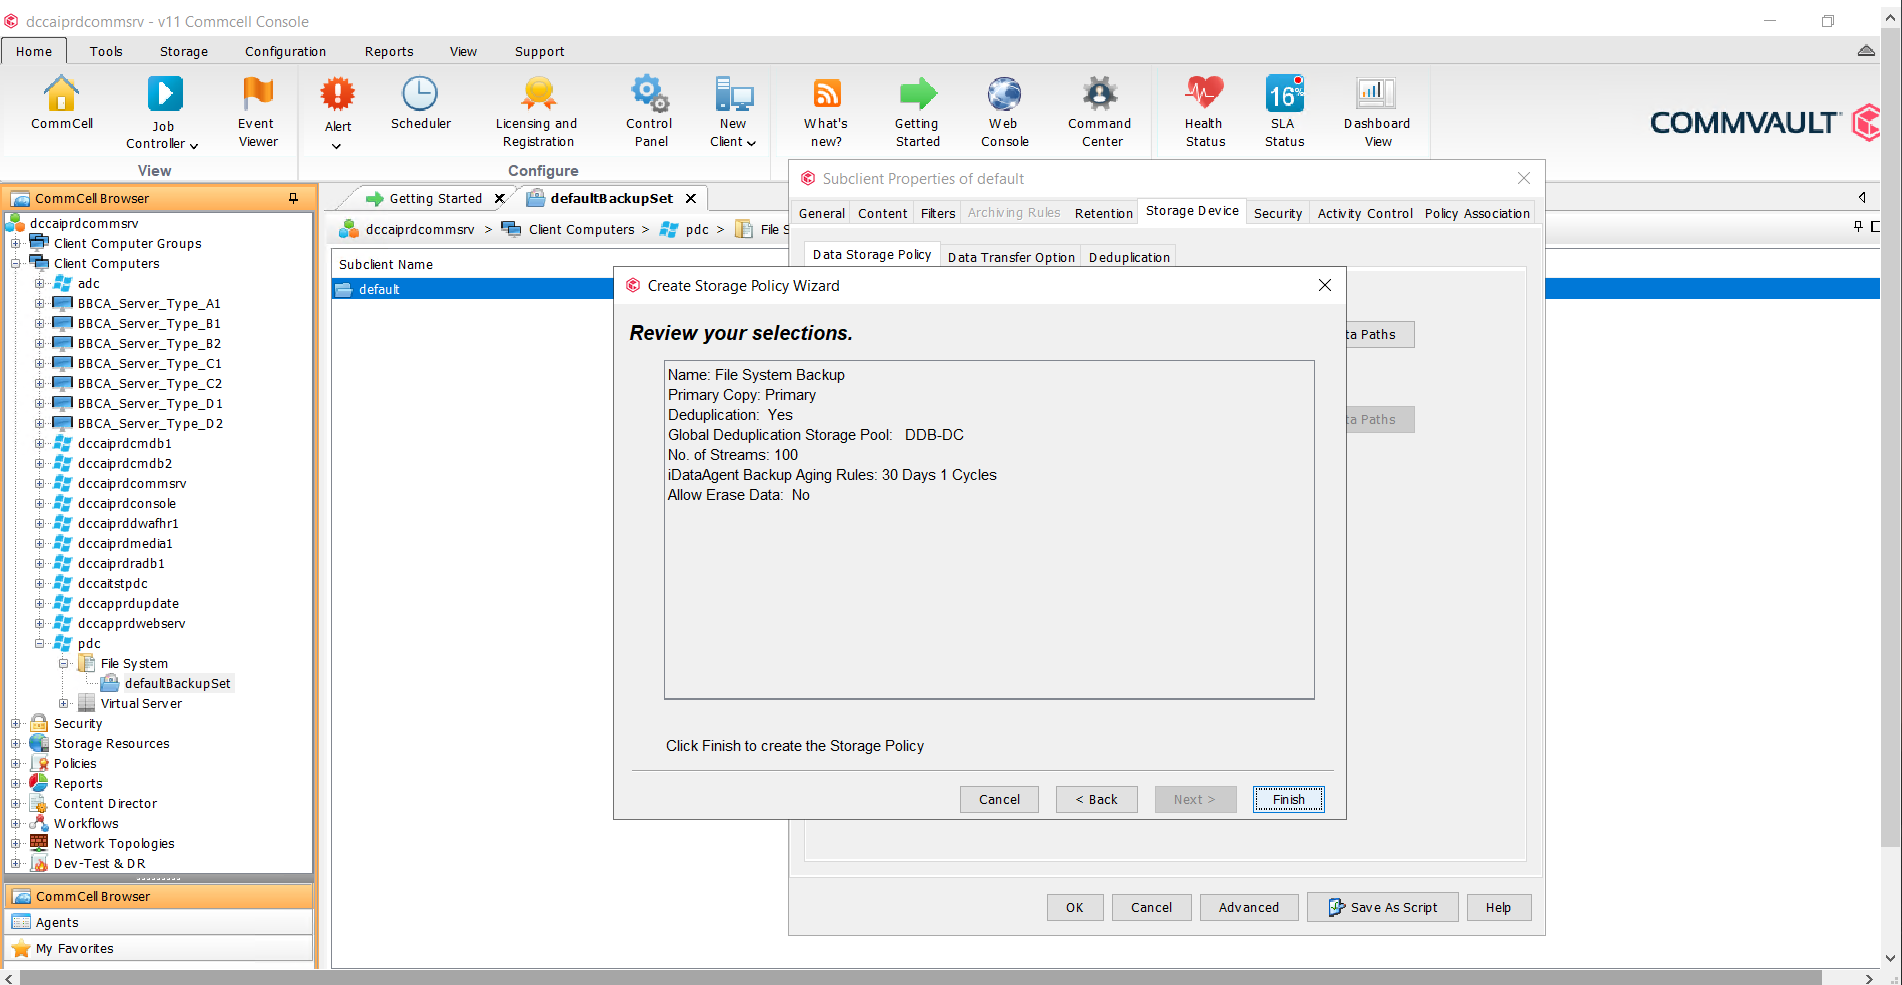Open the Scheduler clock icon
The width and height of the screenshot is (1902, 985).
point(420,94)
